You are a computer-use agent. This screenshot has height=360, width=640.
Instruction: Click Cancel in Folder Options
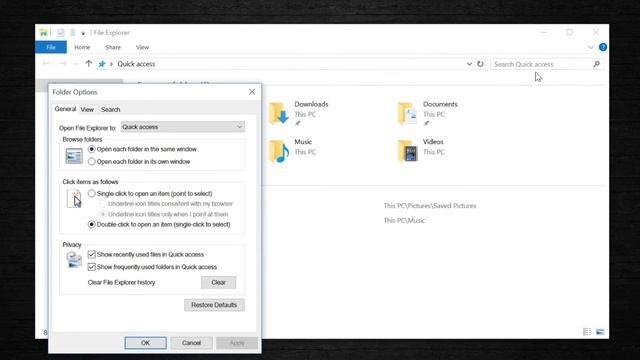[x=191, y=343]
